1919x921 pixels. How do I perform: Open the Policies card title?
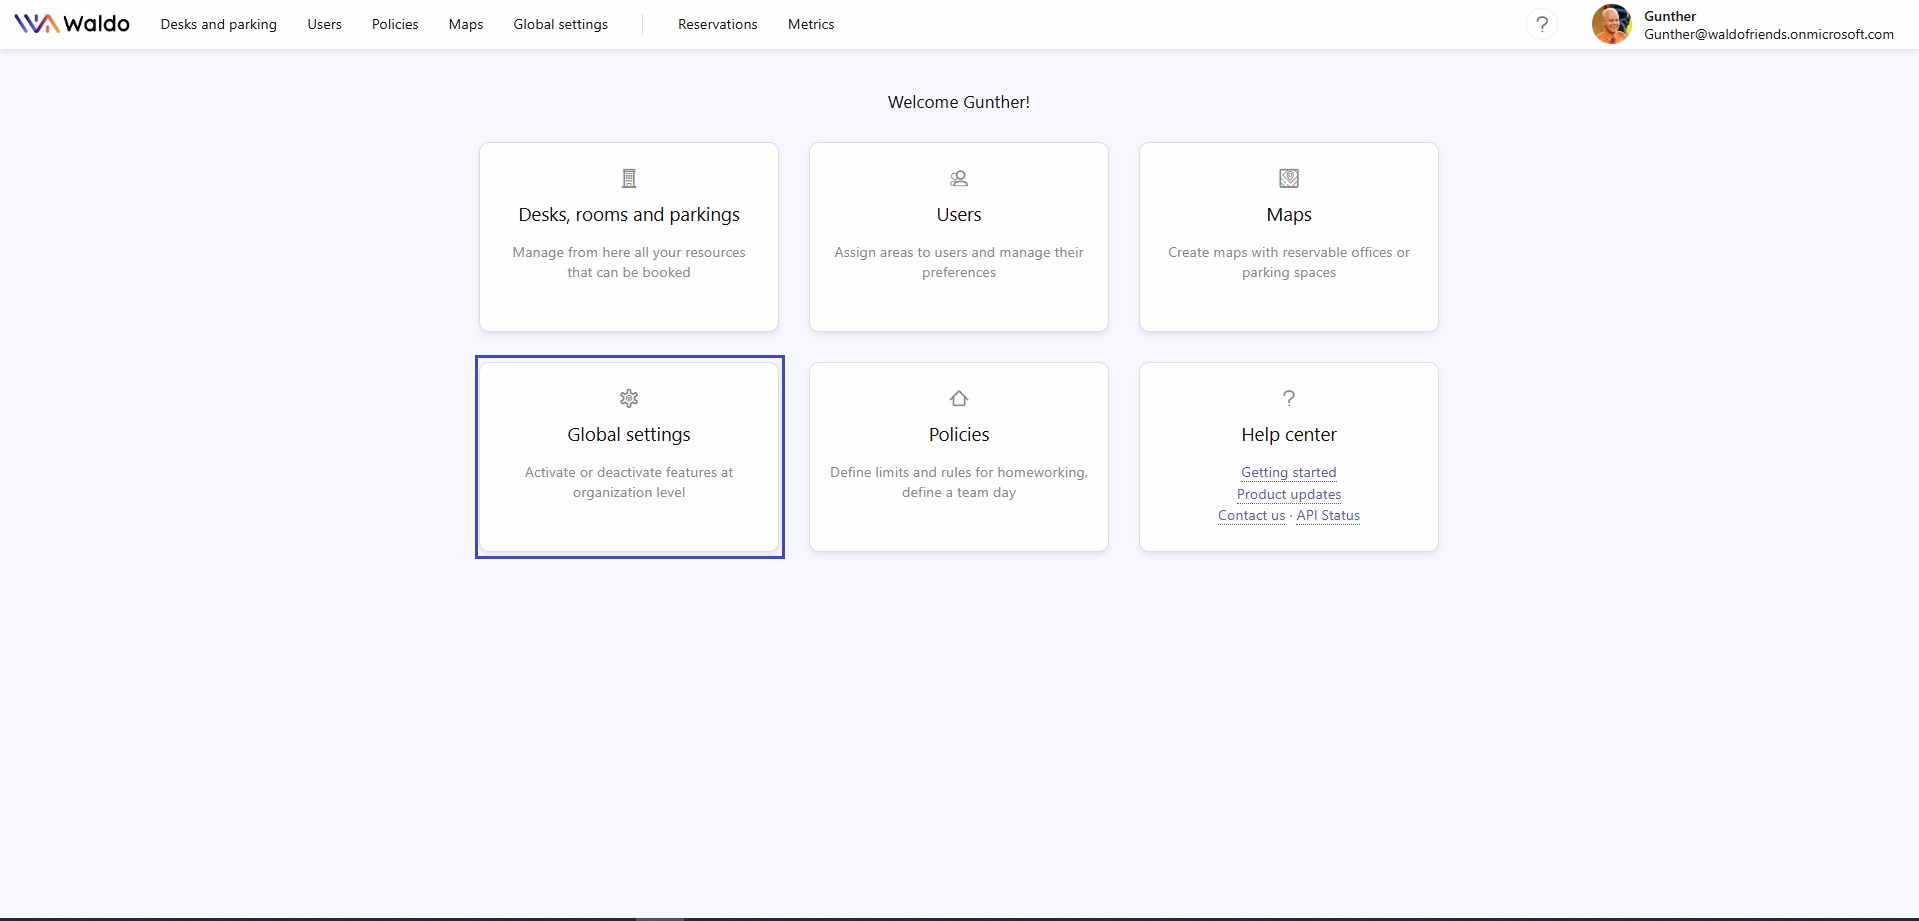959,434
